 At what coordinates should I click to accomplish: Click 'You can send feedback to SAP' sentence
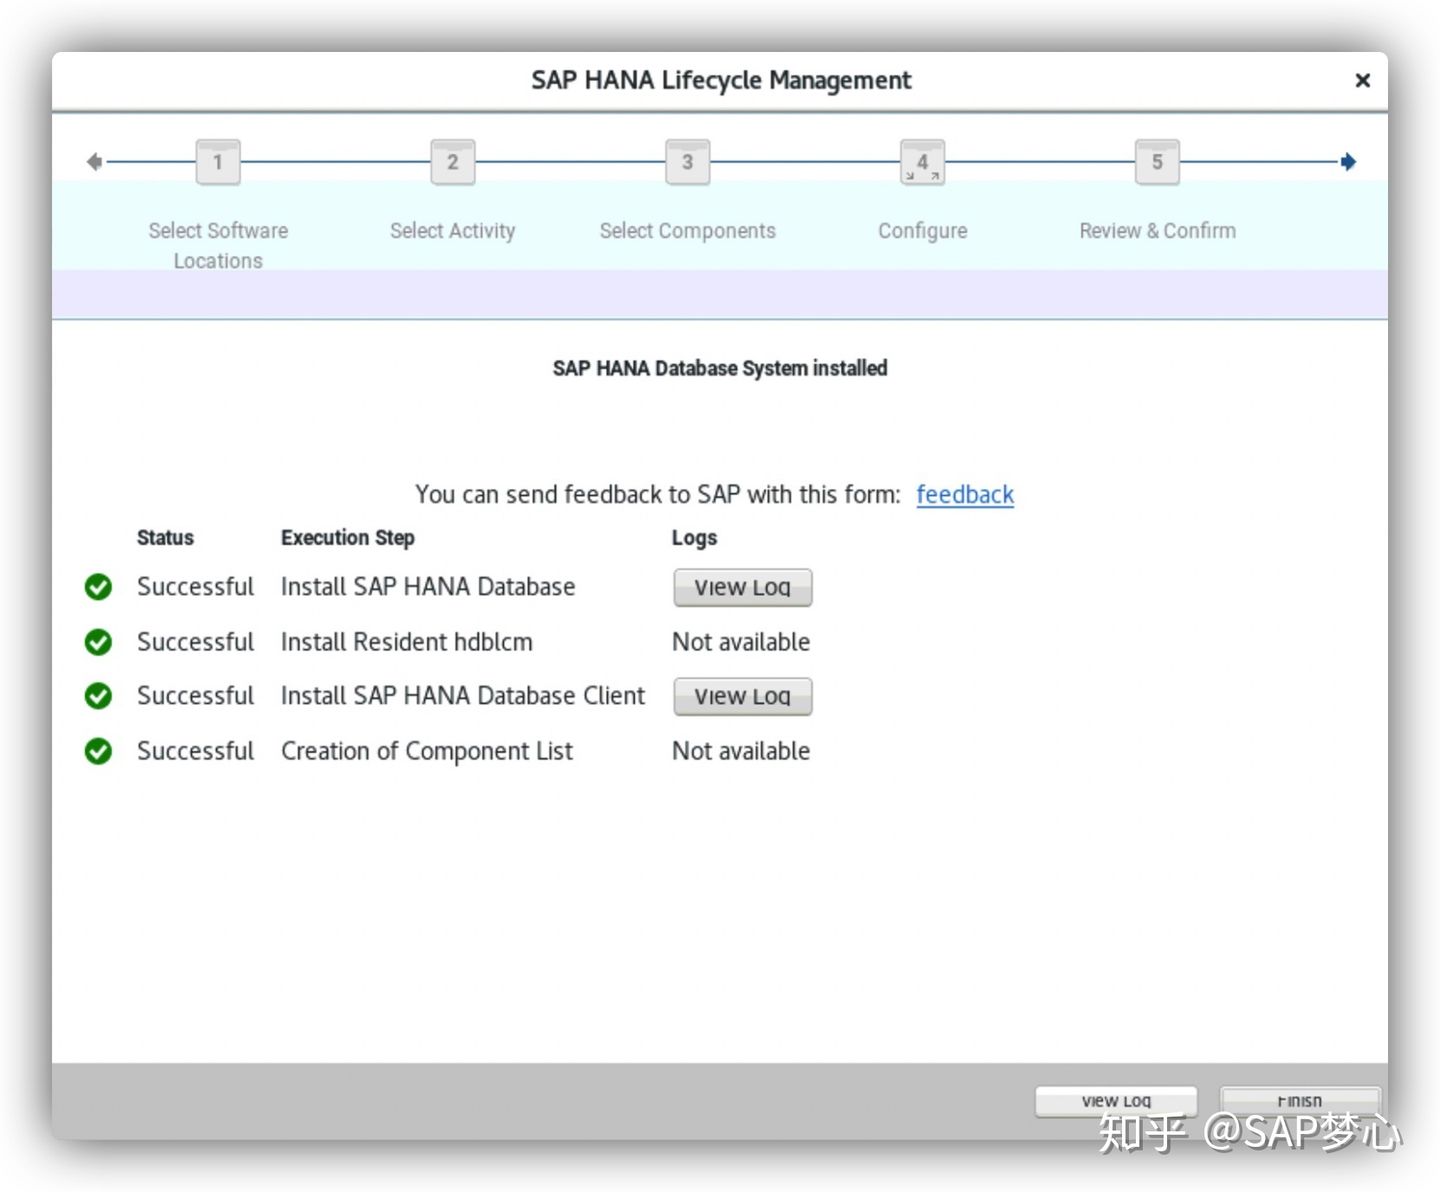(x=658, y=494)
